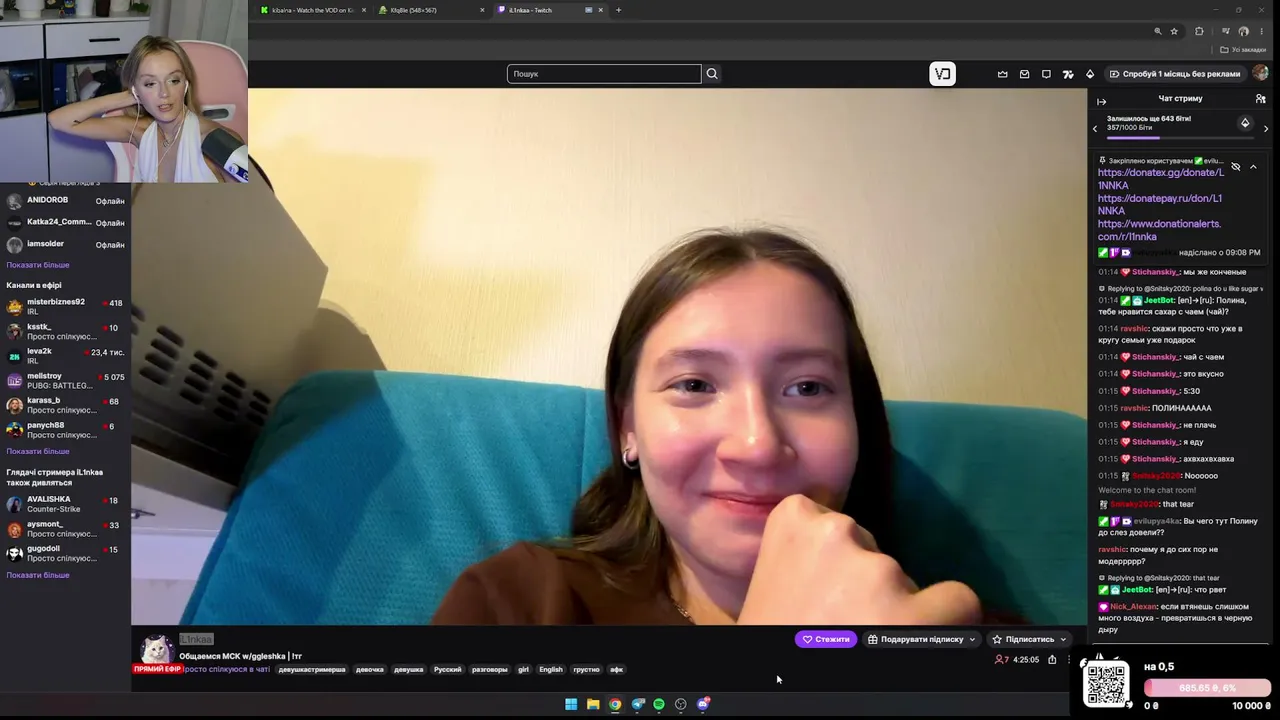Open the whispers speech-bubble icon
The image size is (1280, 720).
(x=1046, y=74)
